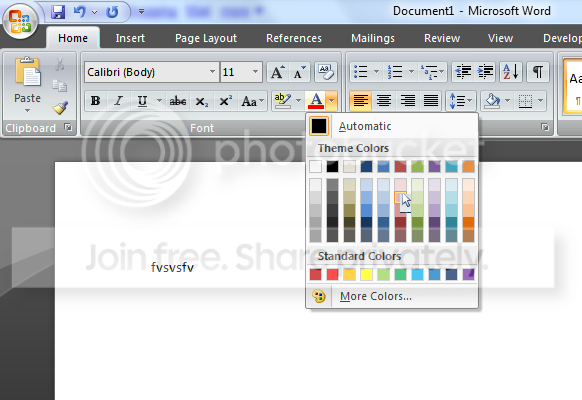Toggle Bold formatting
Viewport: 582px width, 400px height.
pyautogui.click(x=95, y=101)
